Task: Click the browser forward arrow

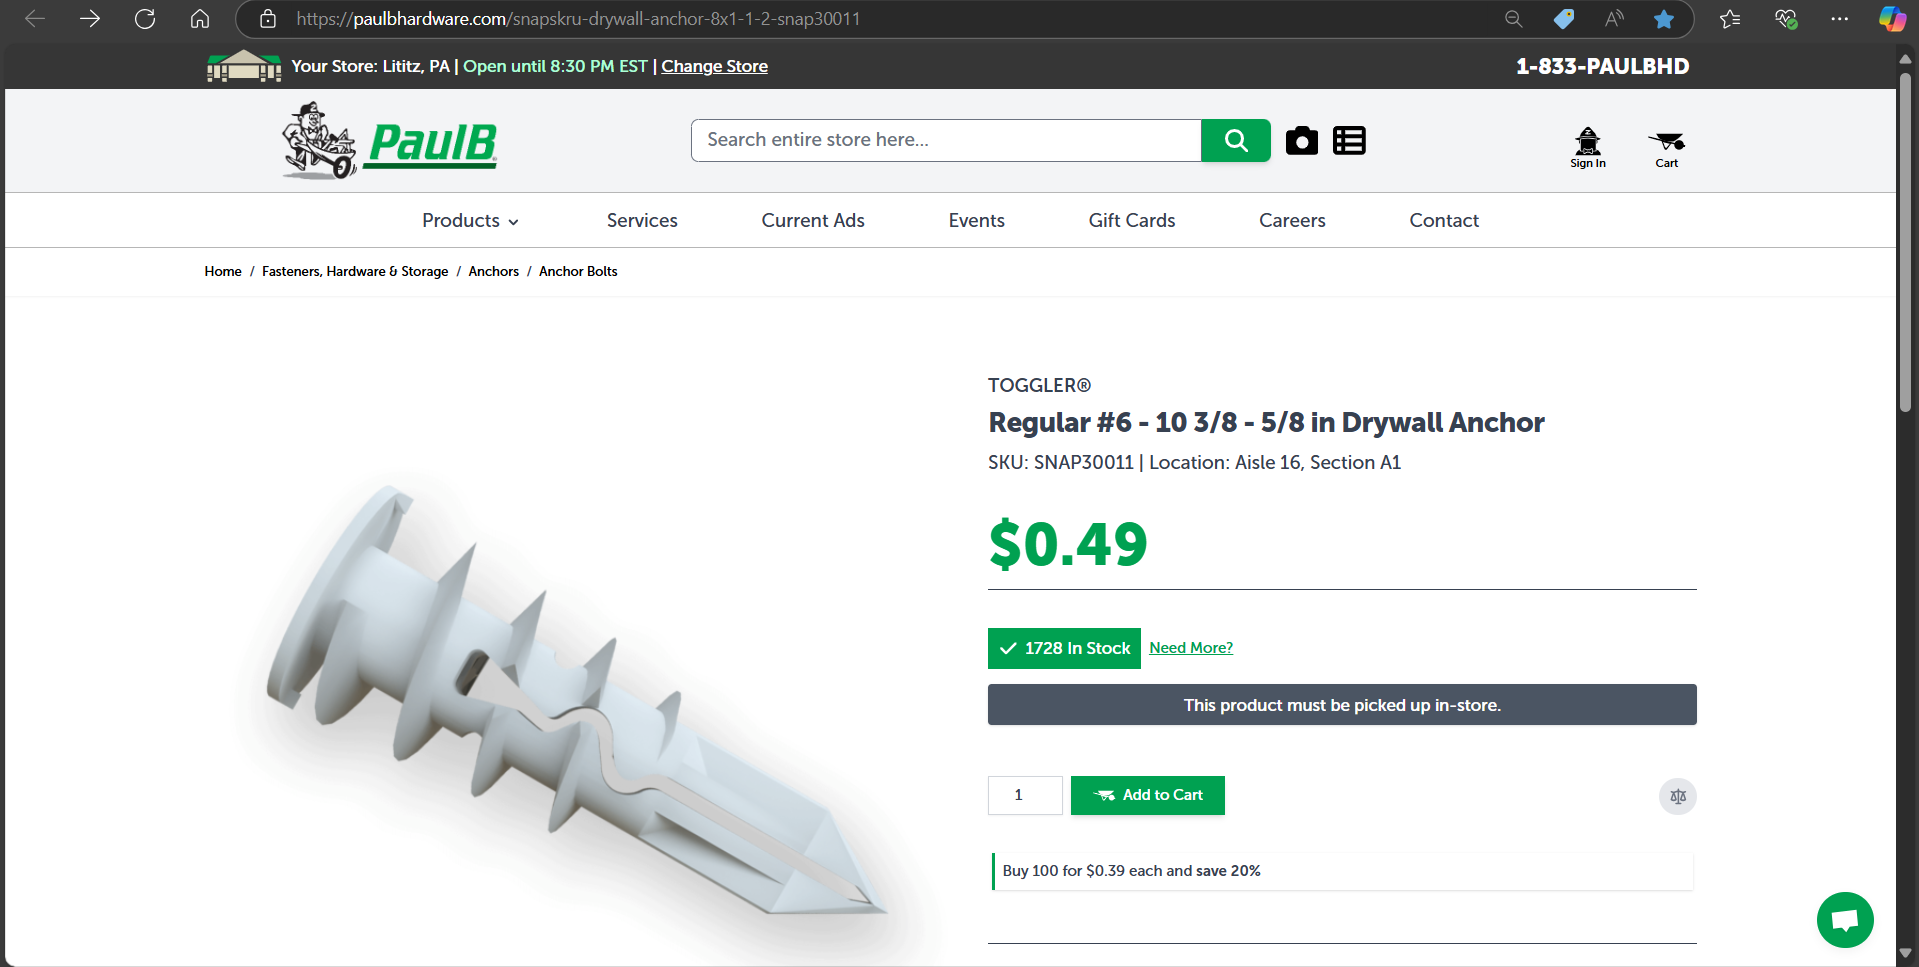Action: (90, 19)
